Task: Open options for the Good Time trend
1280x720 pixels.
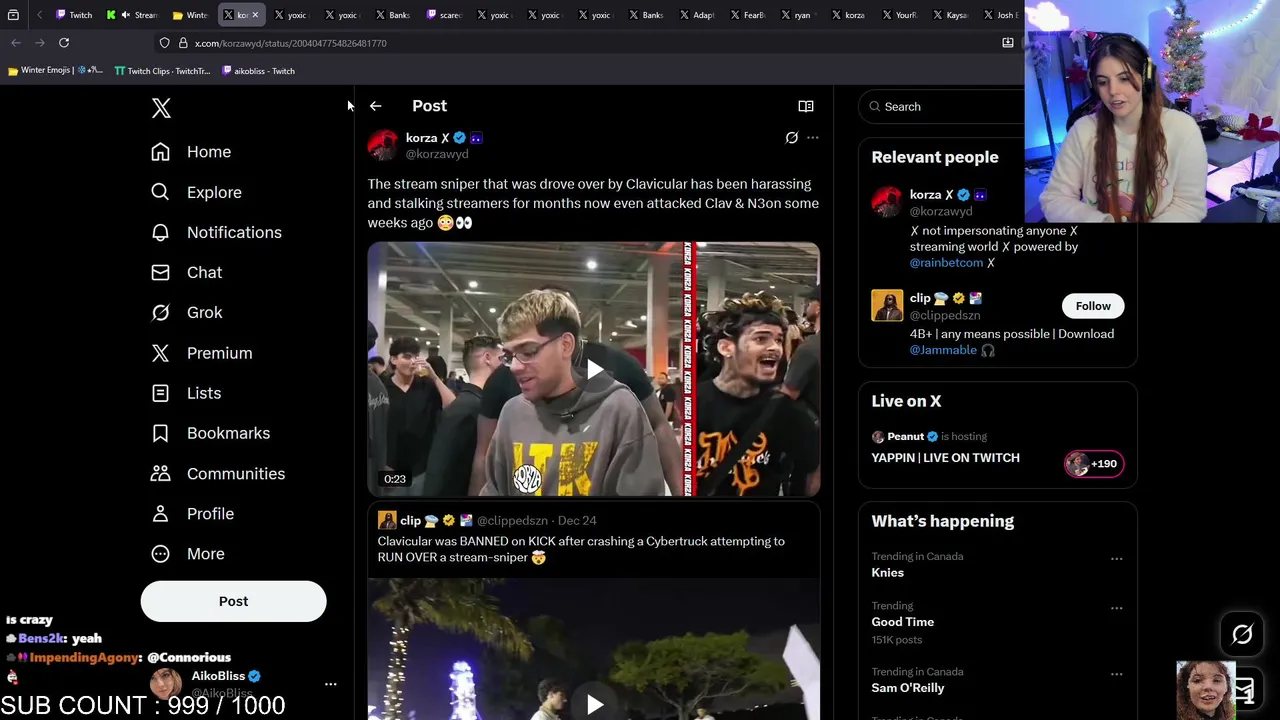Action: click(x=1116, y=608)
